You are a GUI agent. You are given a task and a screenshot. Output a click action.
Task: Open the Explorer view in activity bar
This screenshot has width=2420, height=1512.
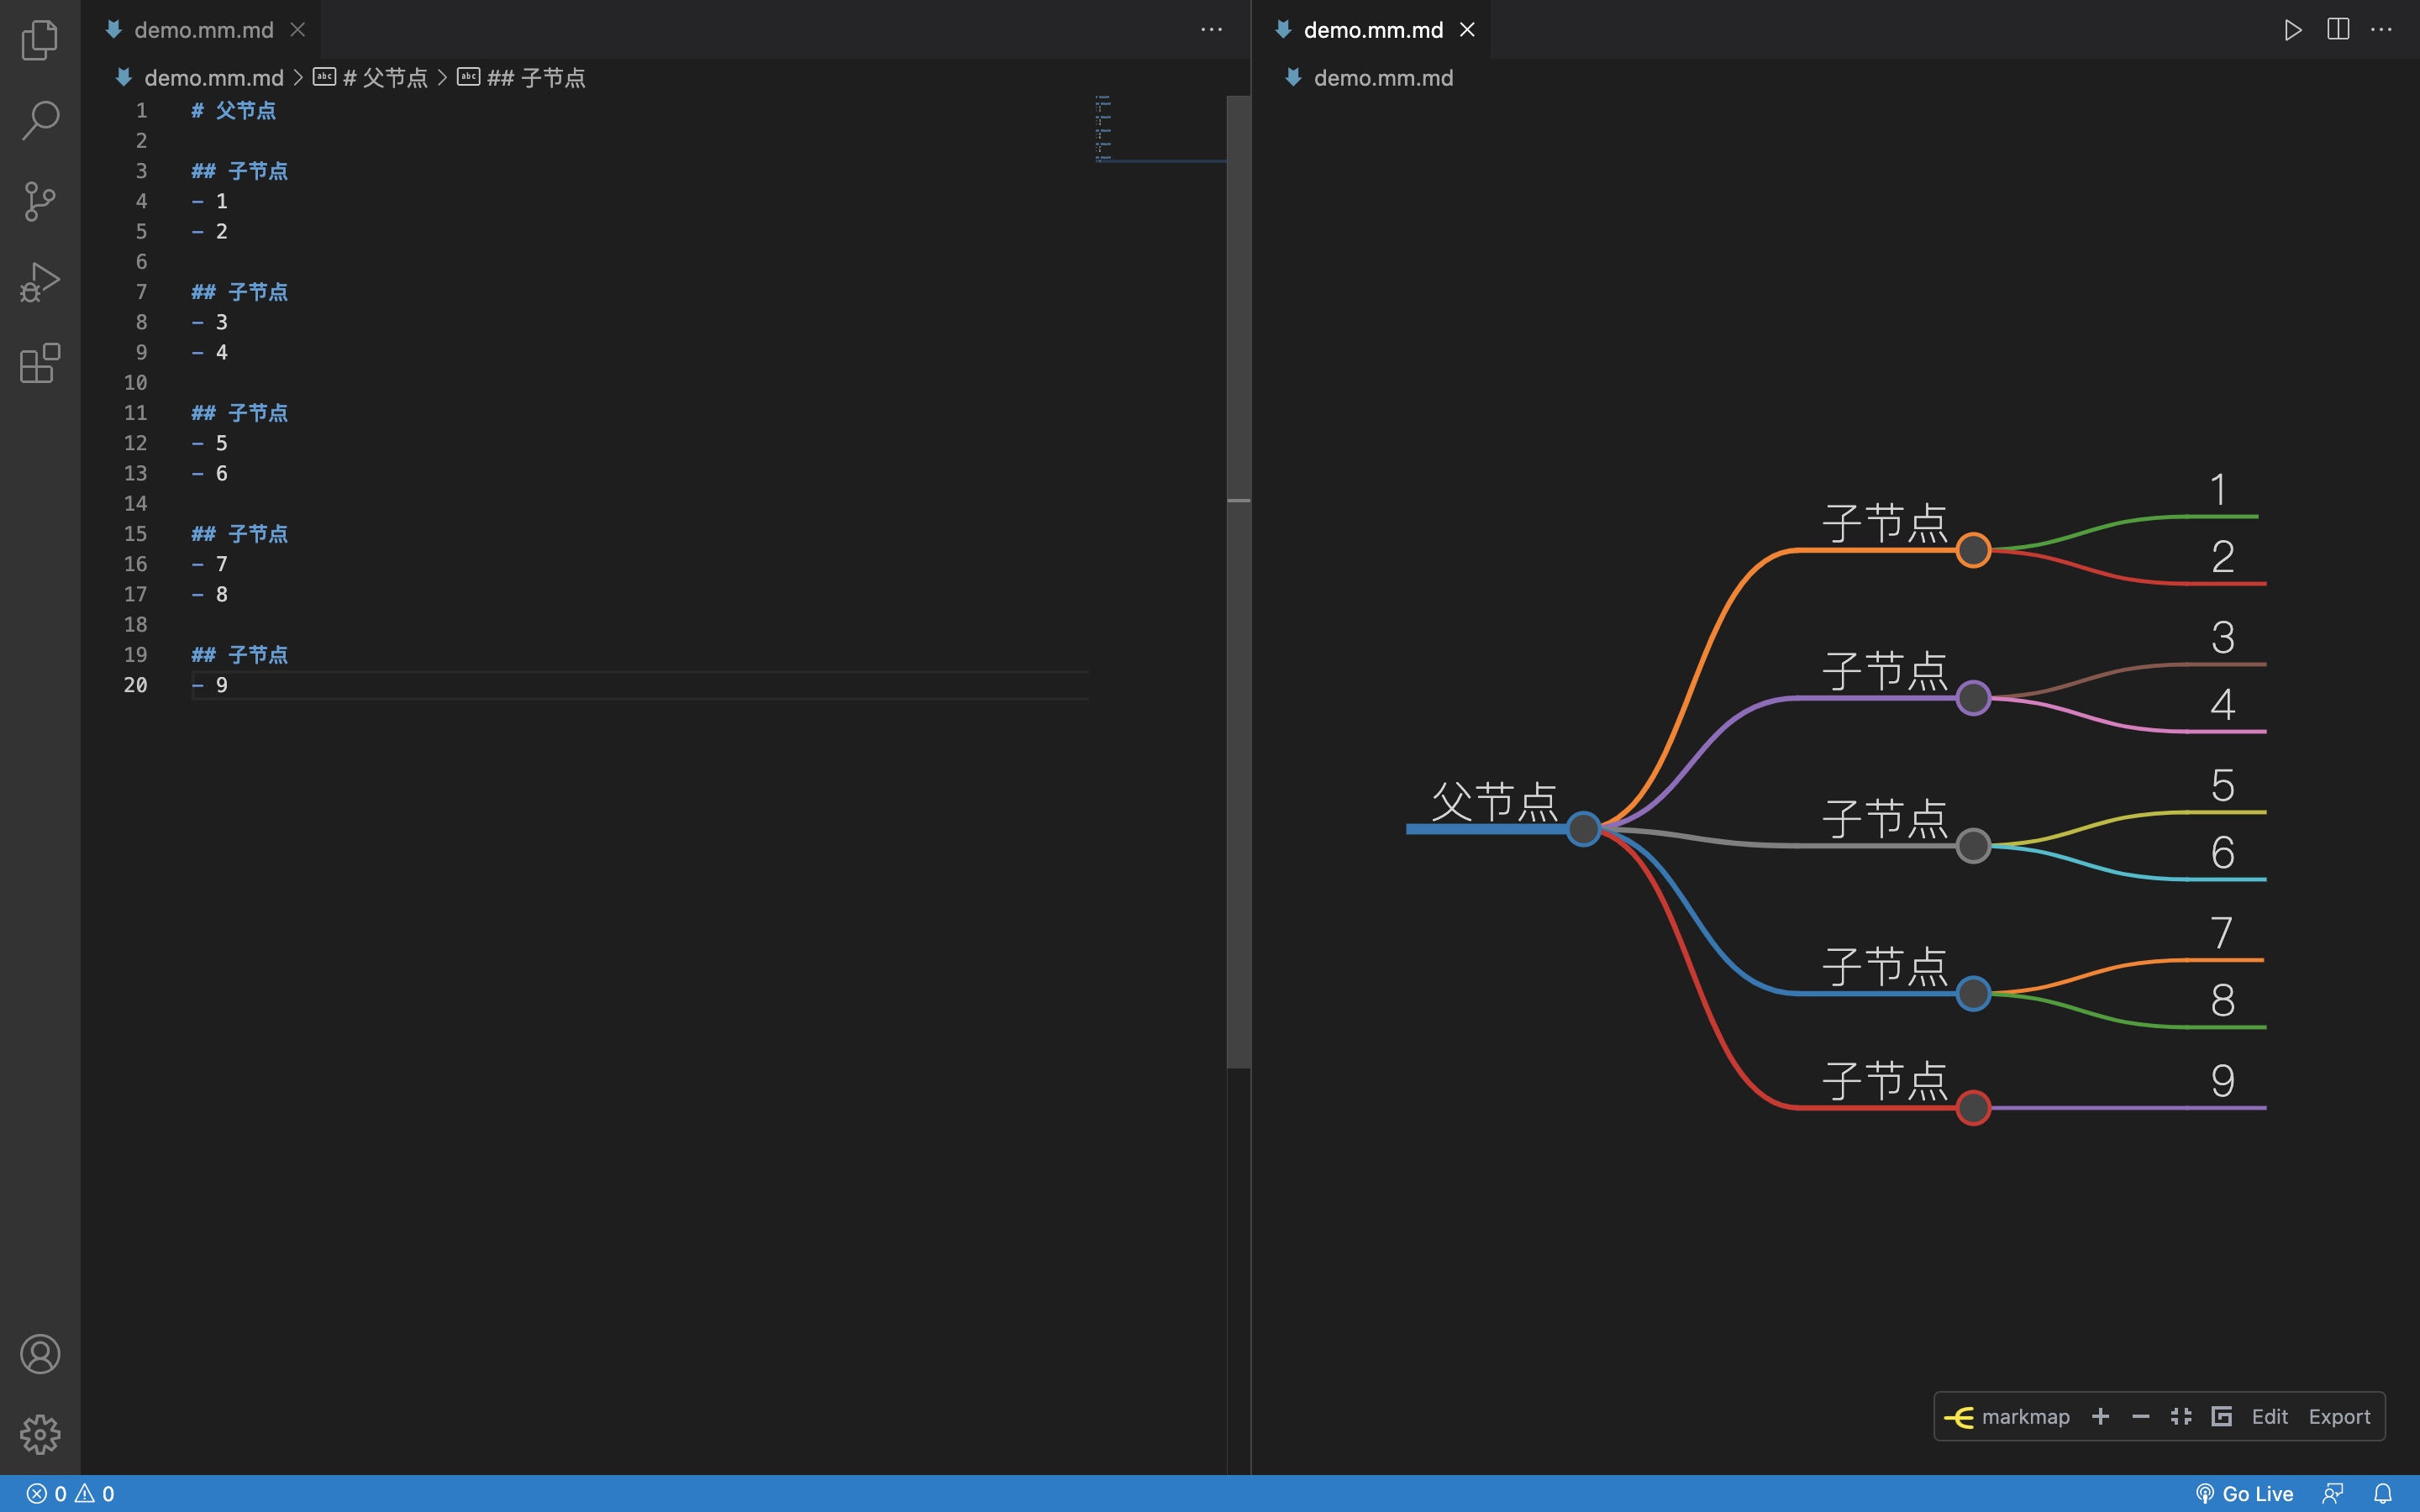[x=40, y=40]
